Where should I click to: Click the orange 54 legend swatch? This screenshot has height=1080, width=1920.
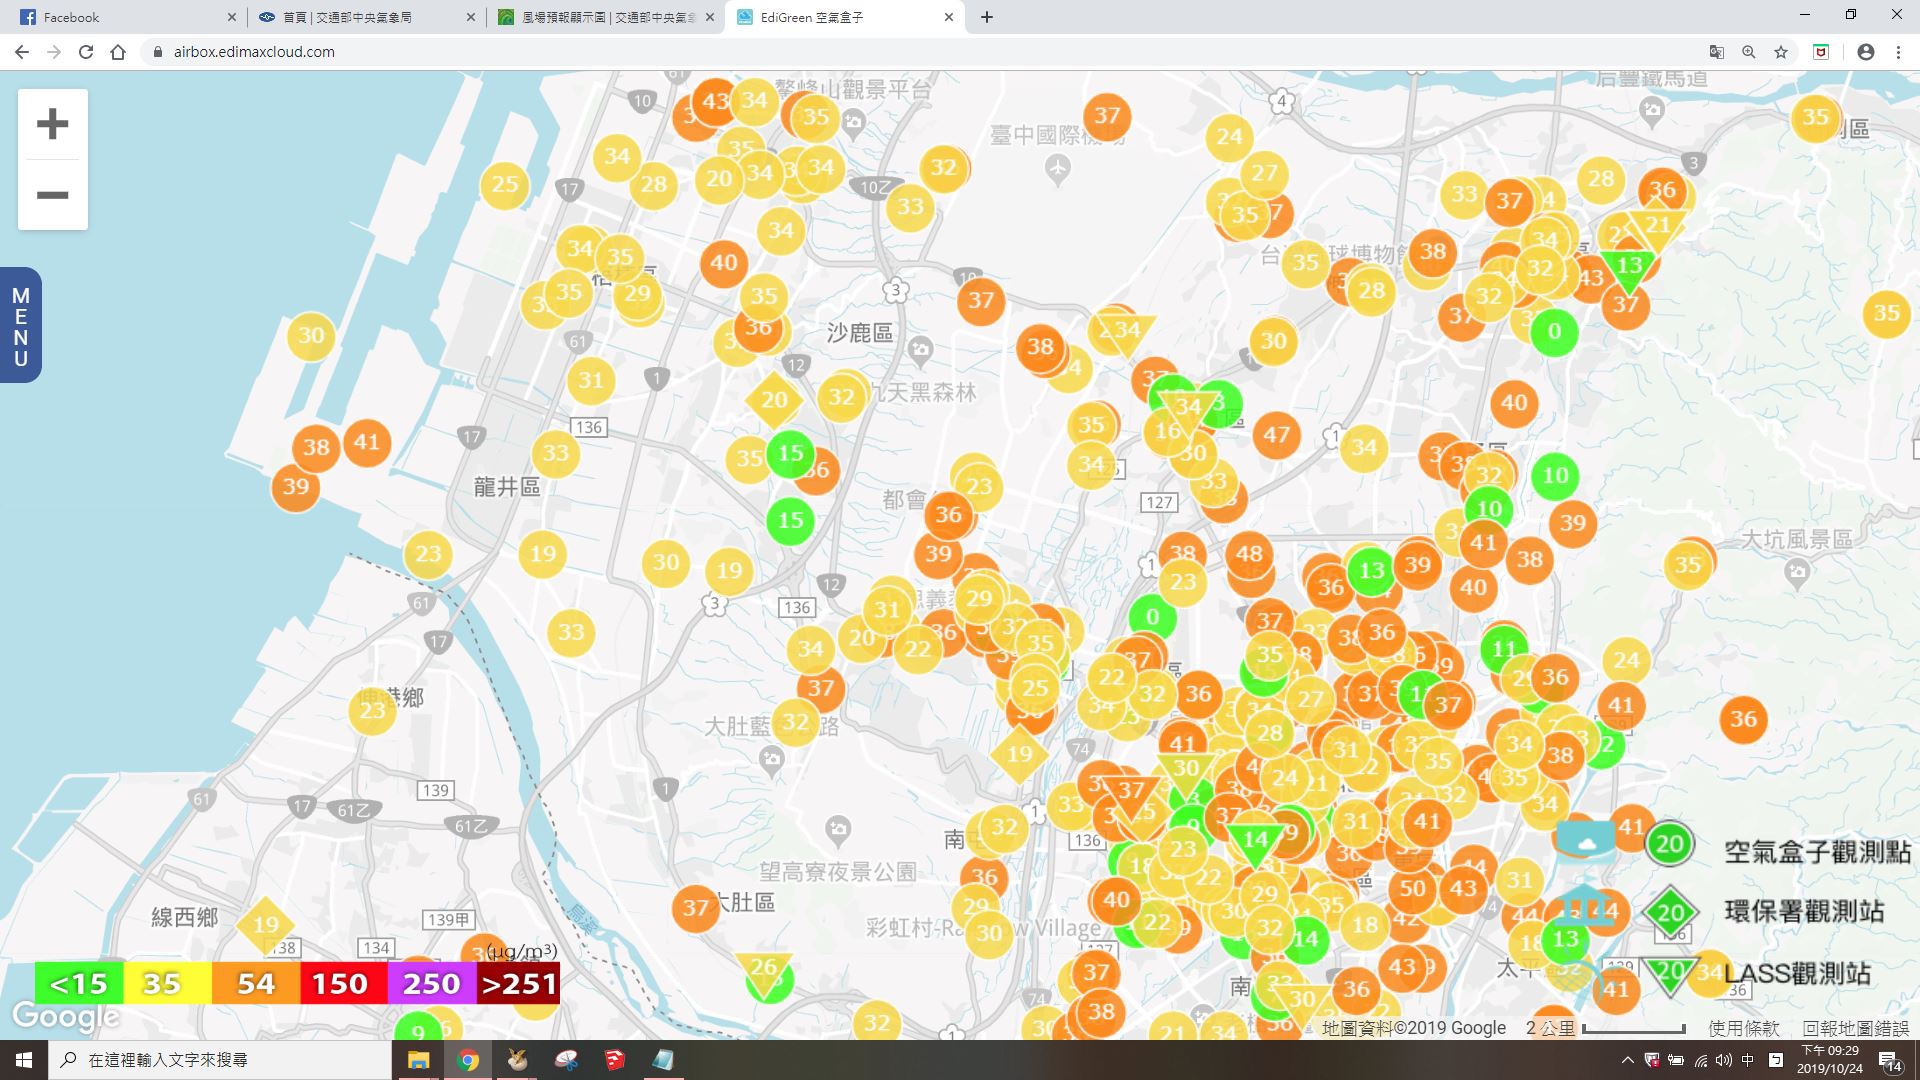(255, 983)
